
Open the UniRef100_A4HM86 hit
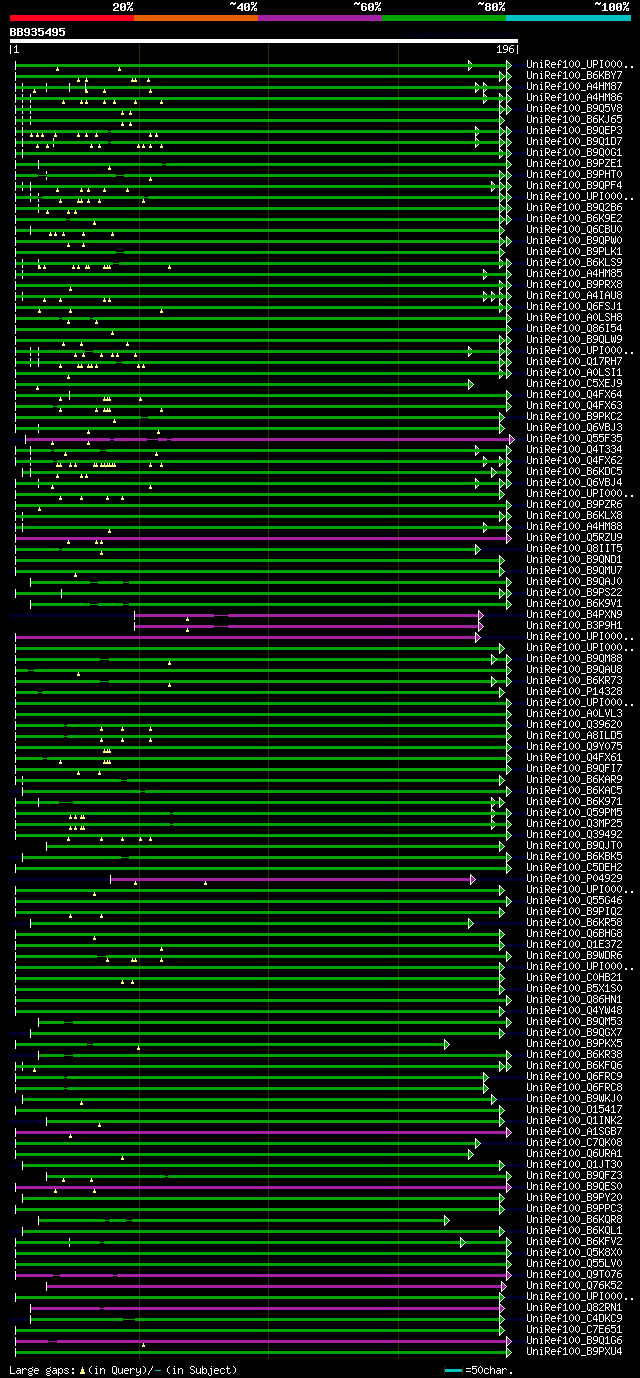[x=574, y=97]
